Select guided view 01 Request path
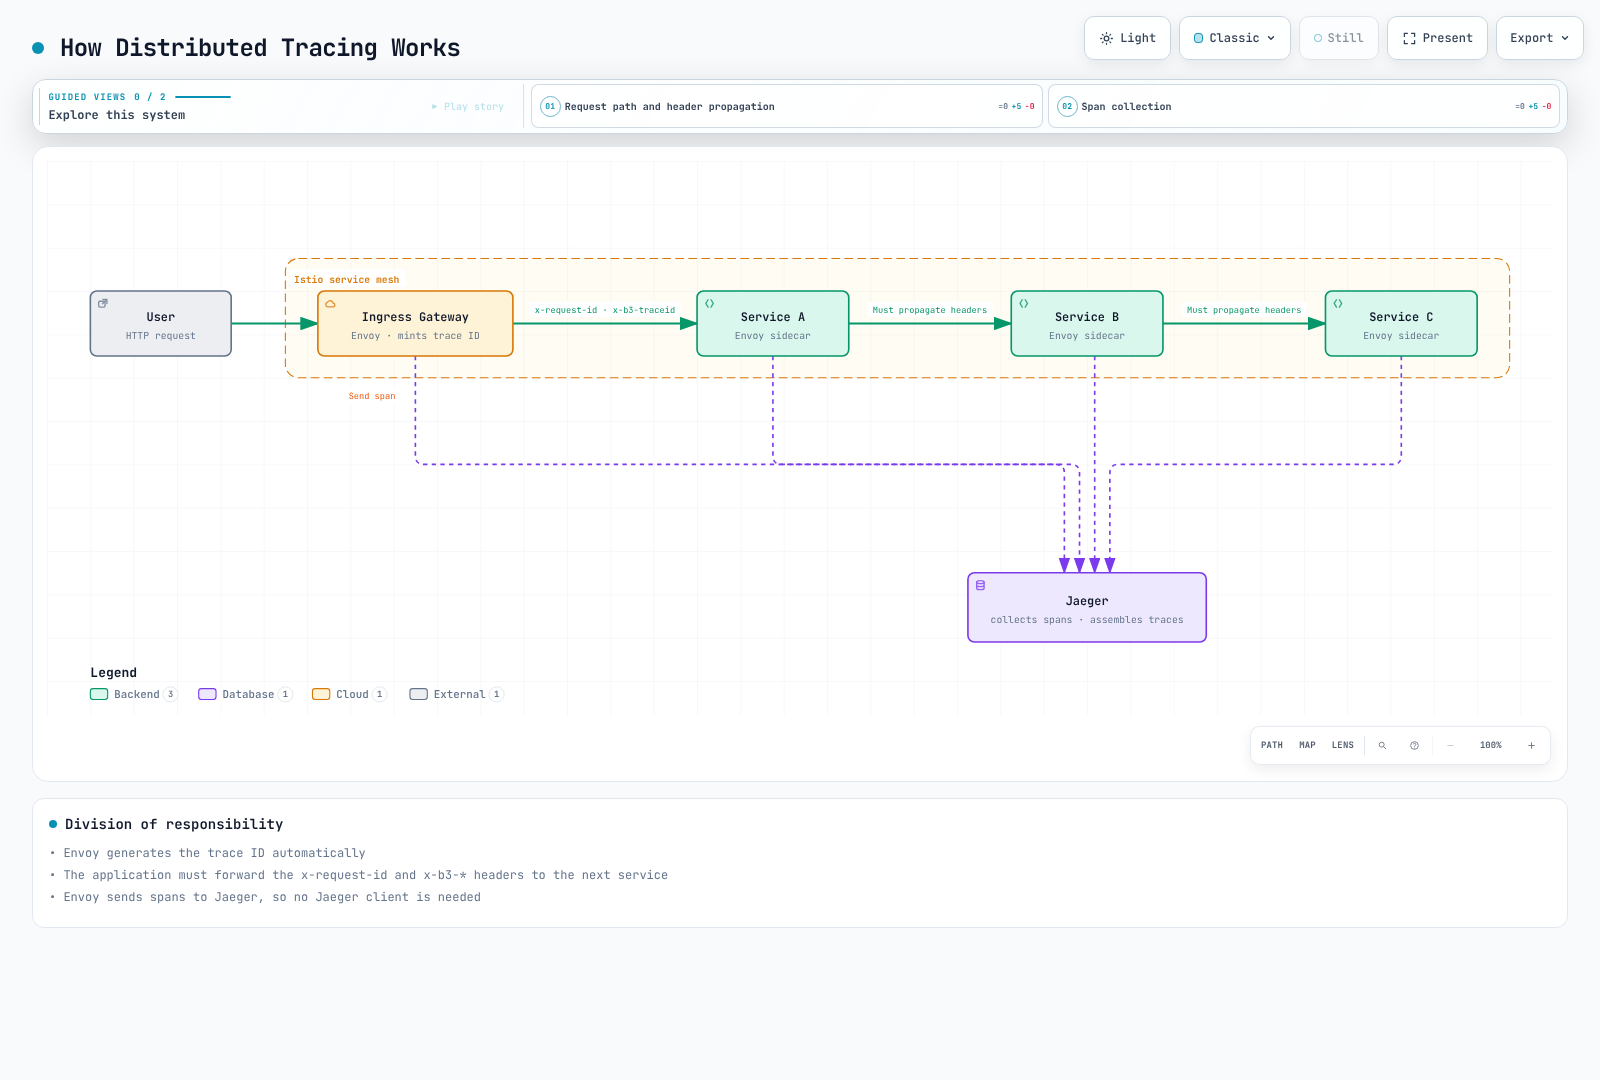 pos(786,106)
